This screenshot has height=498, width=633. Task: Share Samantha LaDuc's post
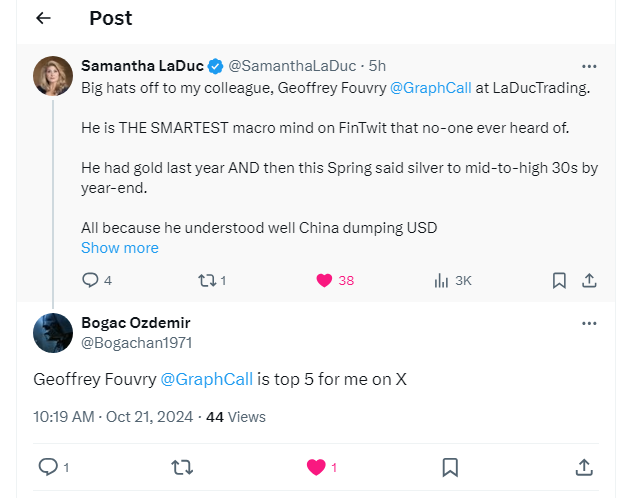[x=589, y=281]
